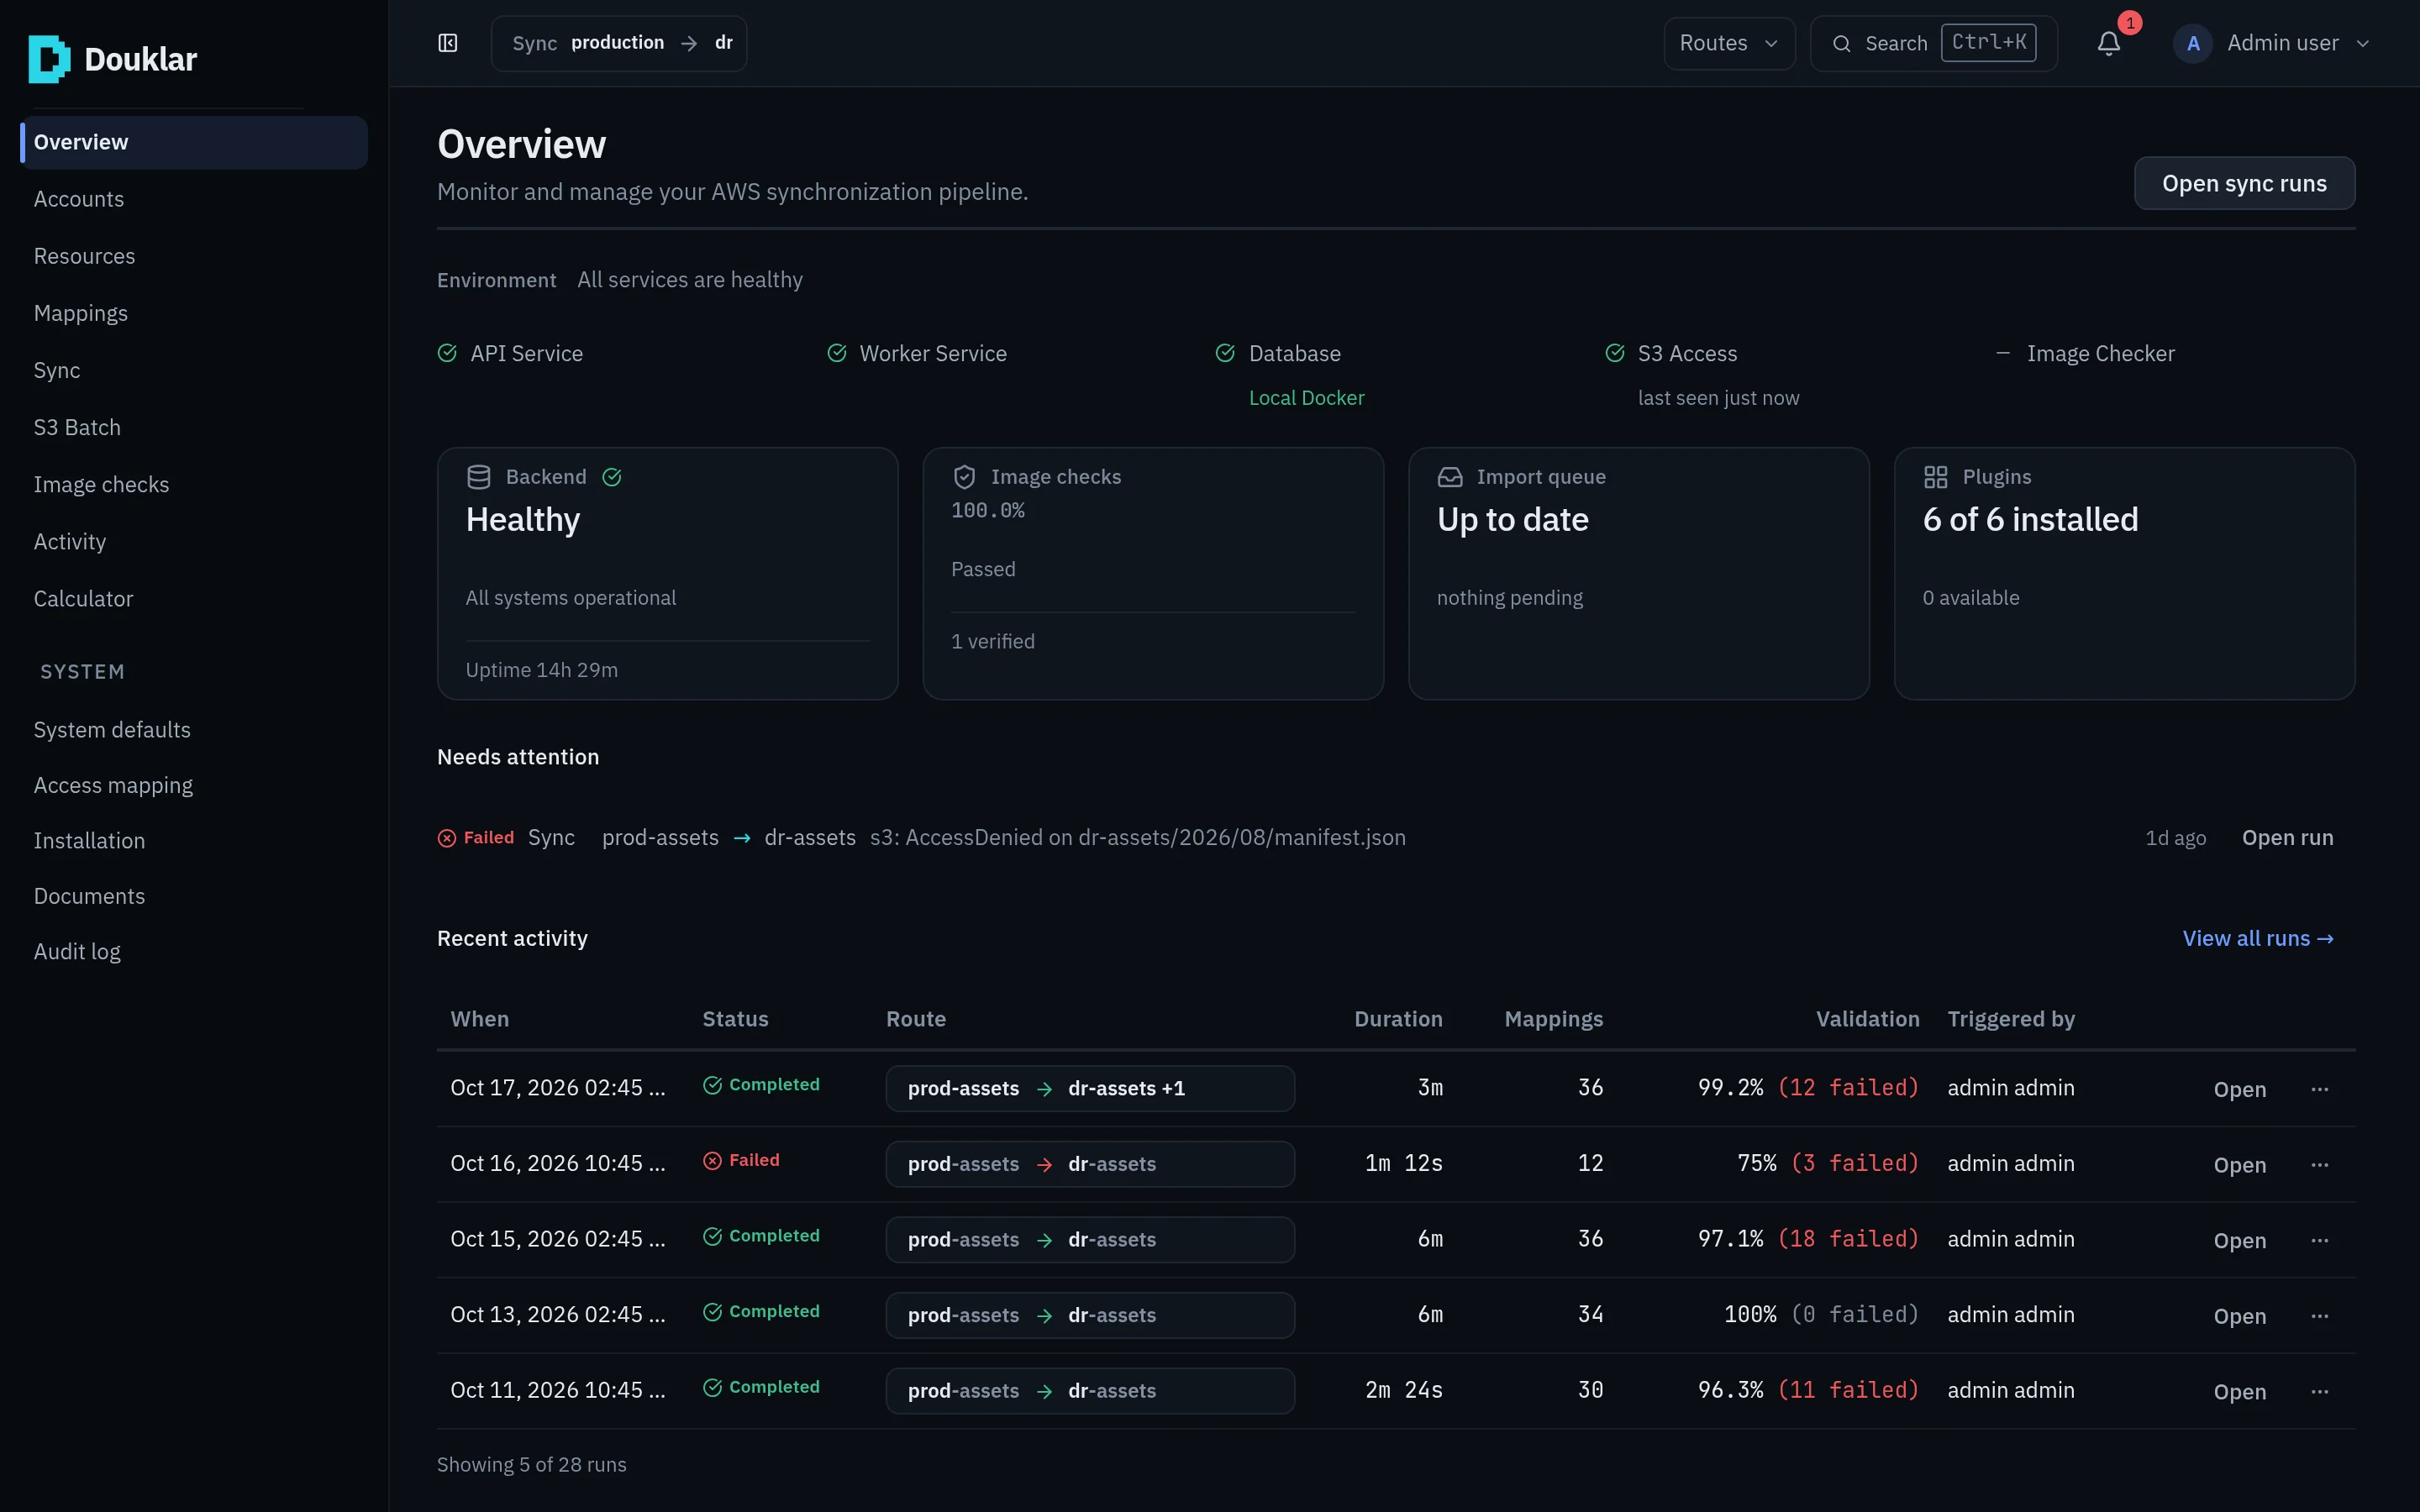Click the Plugins grid icon

point(1936,477)
